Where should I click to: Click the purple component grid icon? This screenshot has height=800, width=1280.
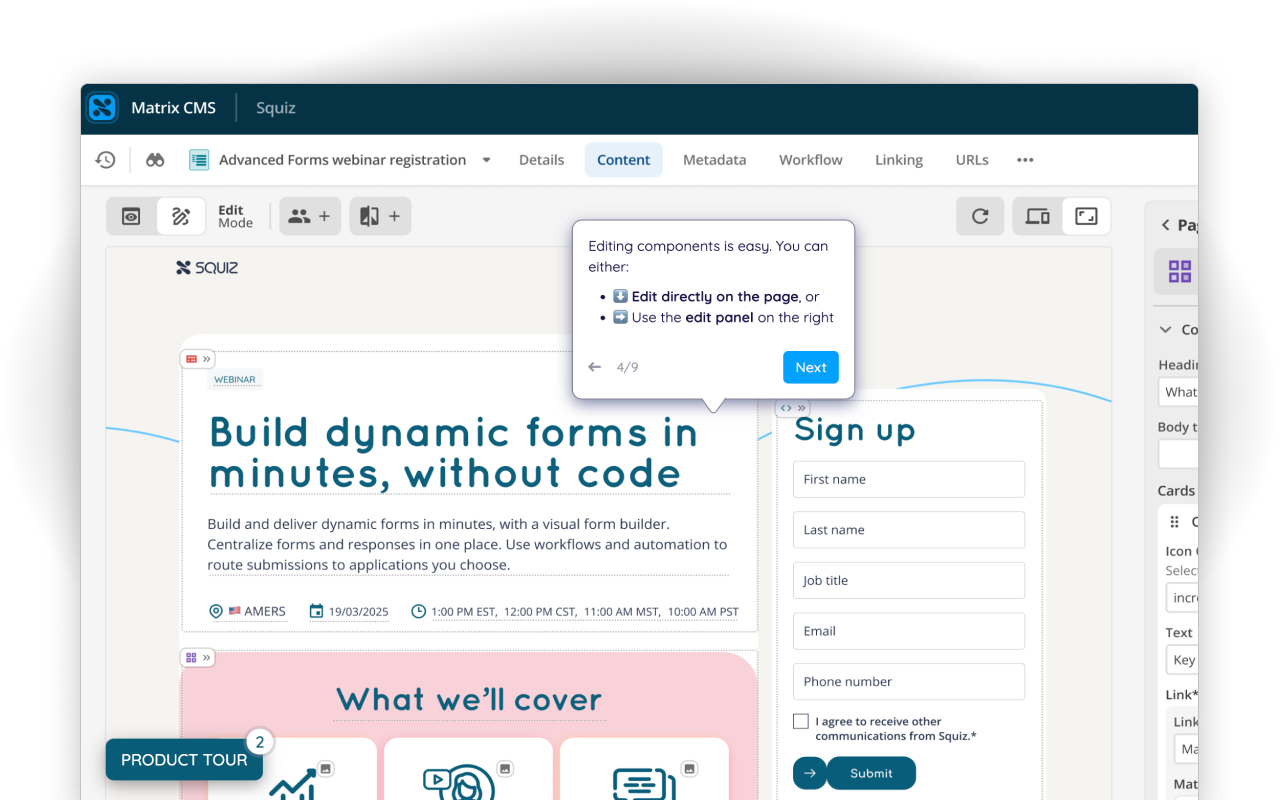1180,272
